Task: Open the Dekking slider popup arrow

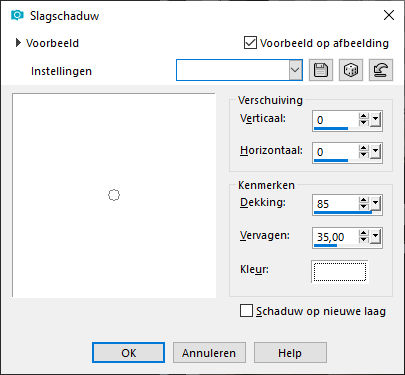Action: pos(375,203)
